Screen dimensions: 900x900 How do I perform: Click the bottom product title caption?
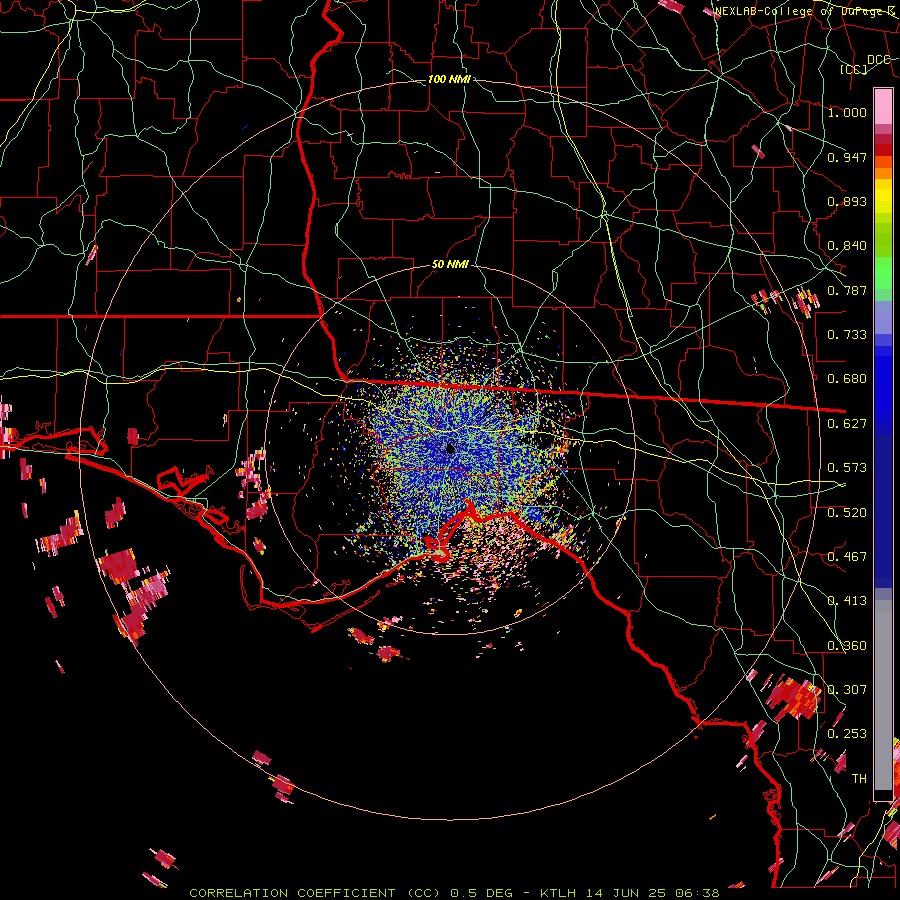454,893
